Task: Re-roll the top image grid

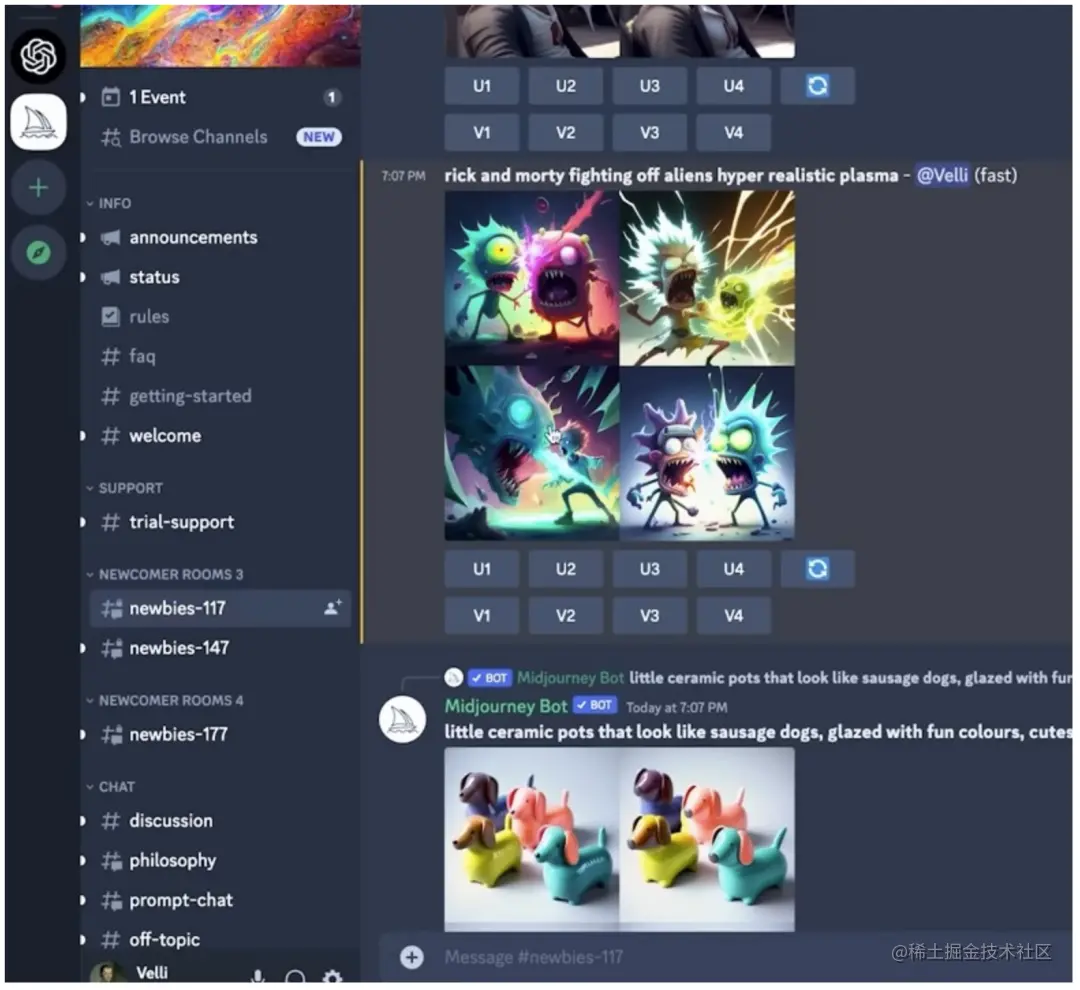Action: 818,86
